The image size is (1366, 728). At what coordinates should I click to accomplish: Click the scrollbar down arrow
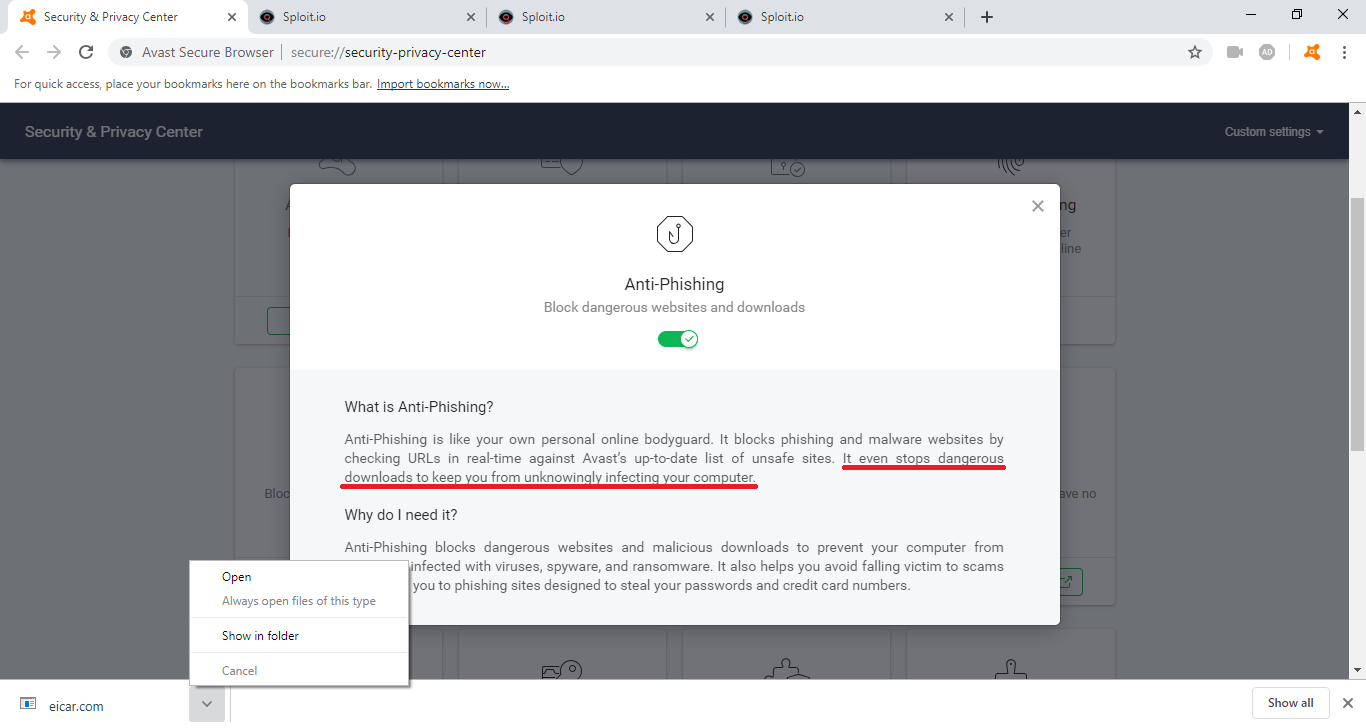(x=1357, y=670)
